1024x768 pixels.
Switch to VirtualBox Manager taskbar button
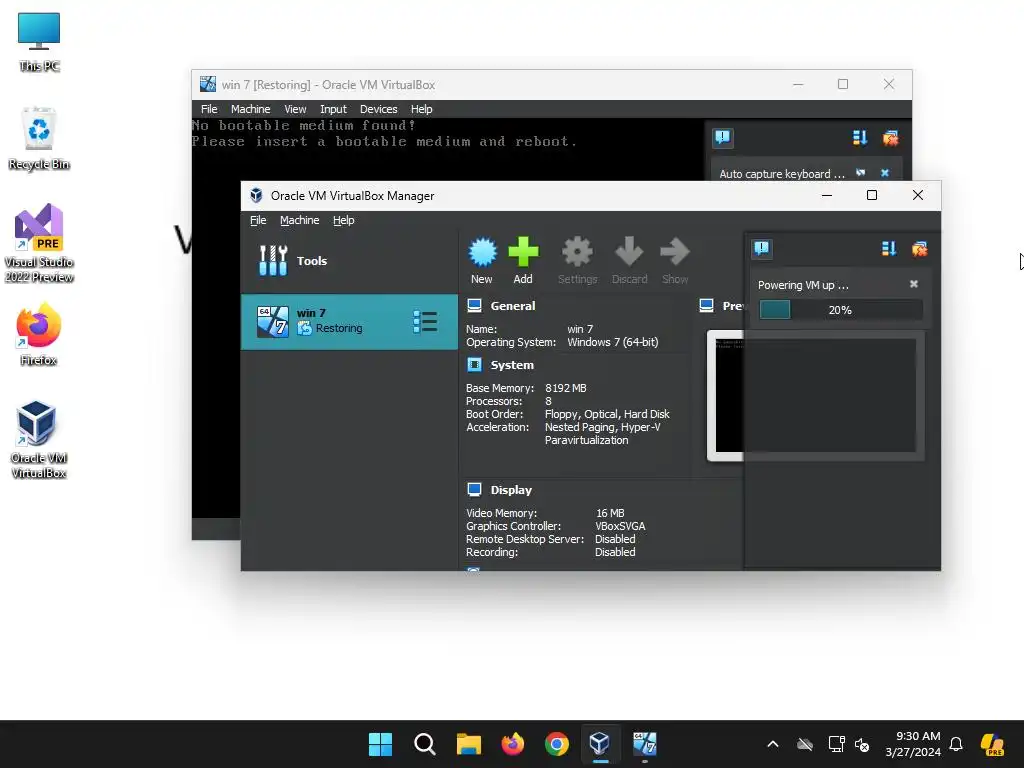[600, 744]
